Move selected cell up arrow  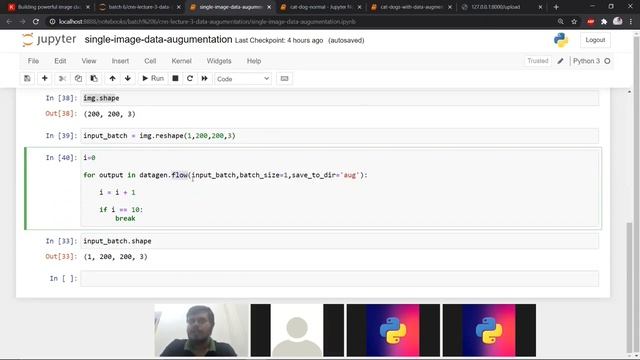[112, 78]
